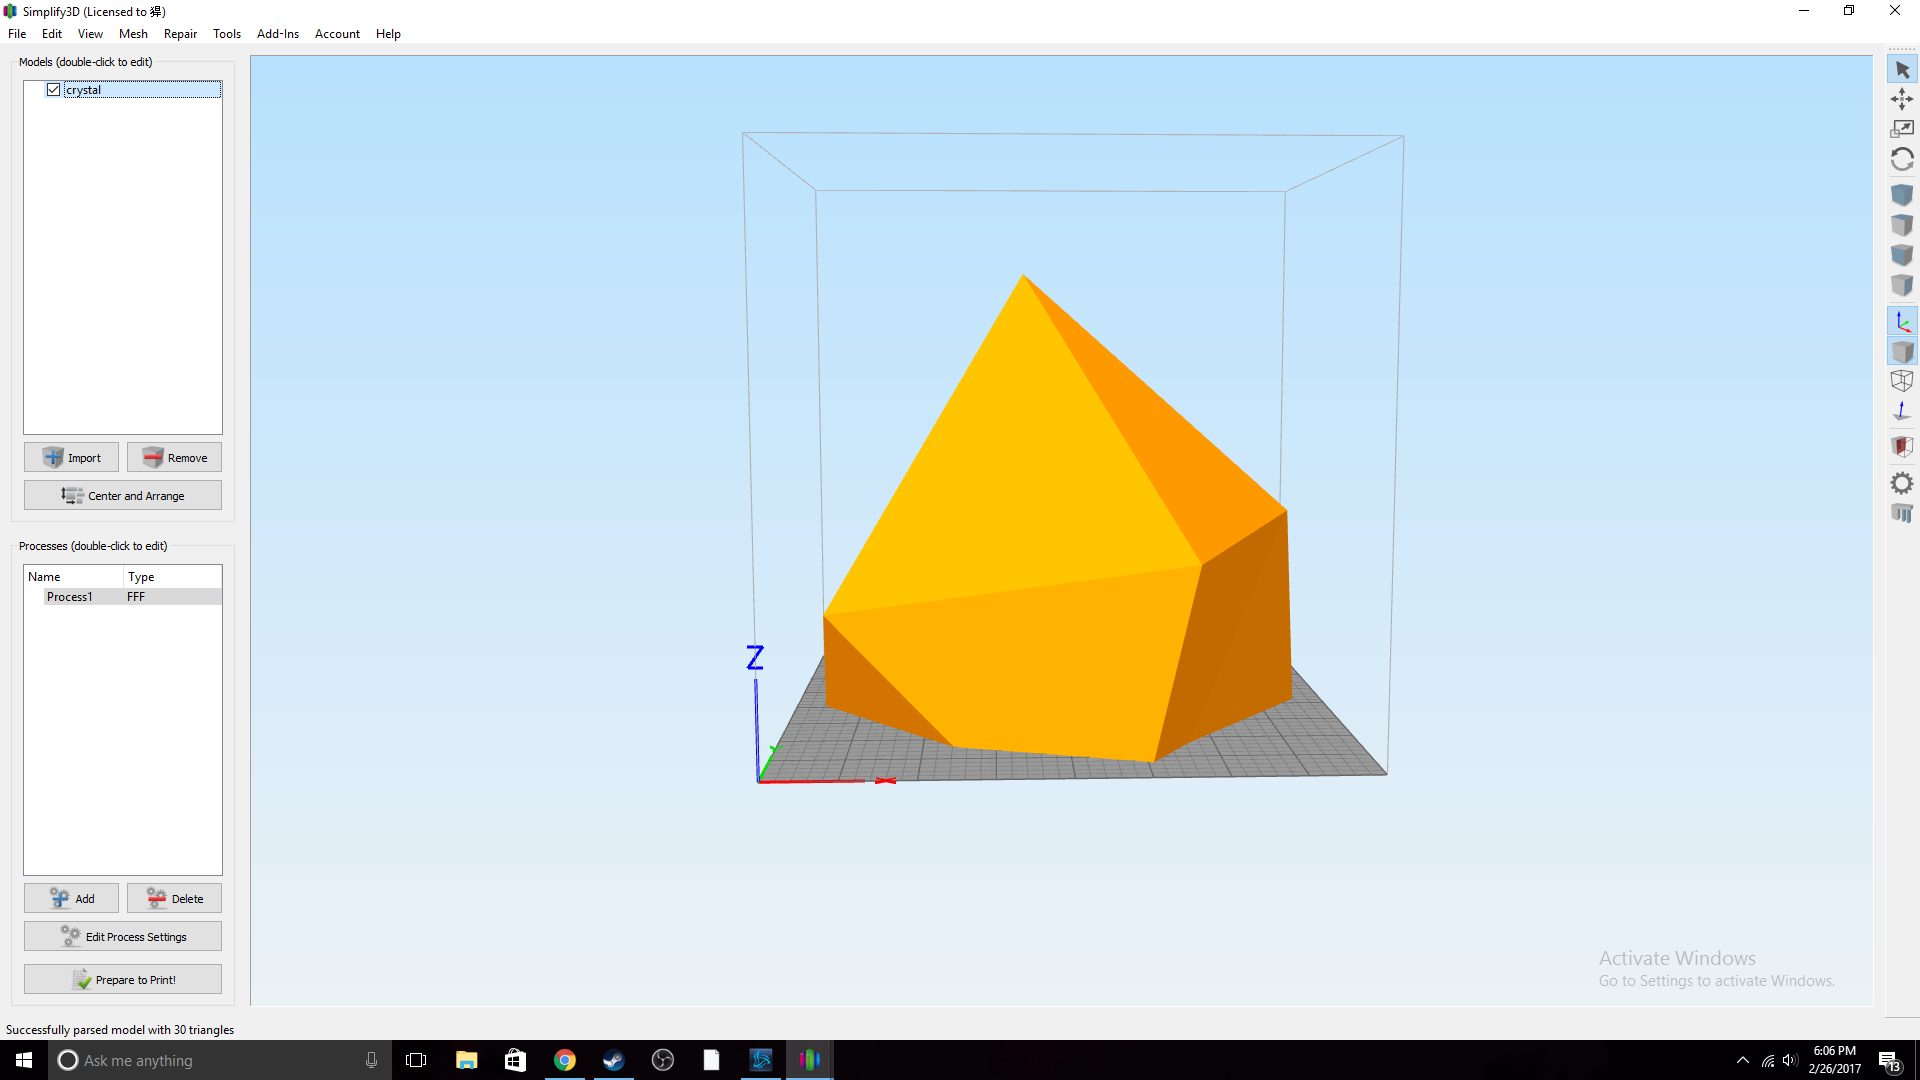The height and width of the screenshot is (1080, 1920).
Task: Click the Remove model button
Action: [174, 458]
